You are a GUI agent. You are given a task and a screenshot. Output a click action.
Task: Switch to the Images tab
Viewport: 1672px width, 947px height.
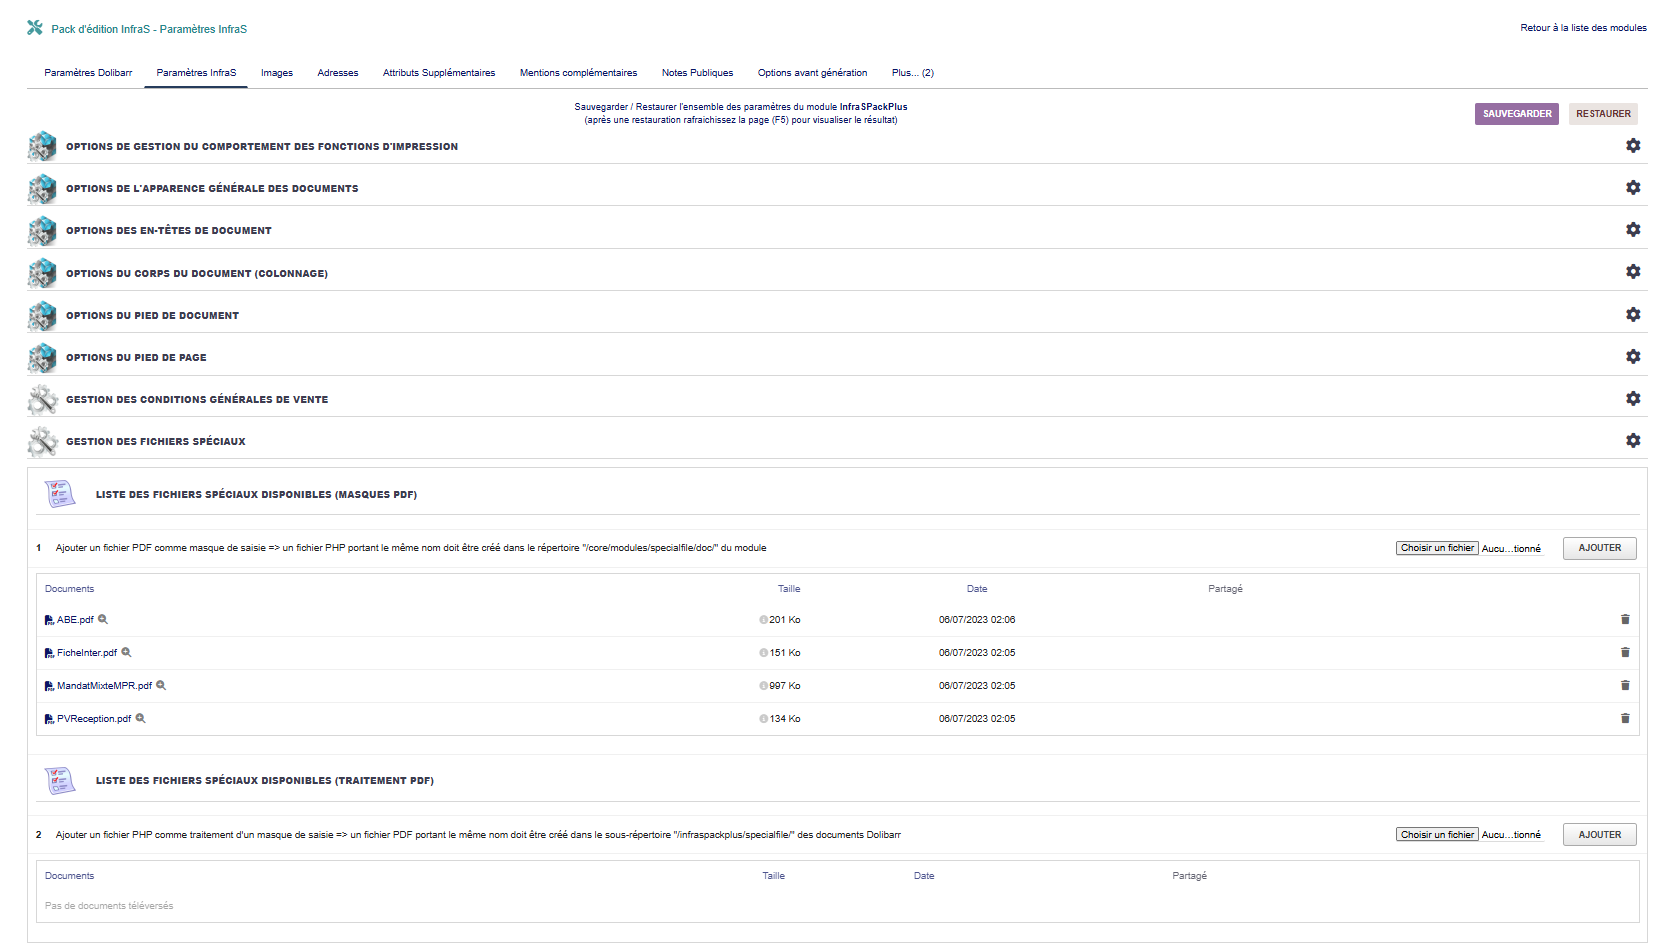click(277, 73)
